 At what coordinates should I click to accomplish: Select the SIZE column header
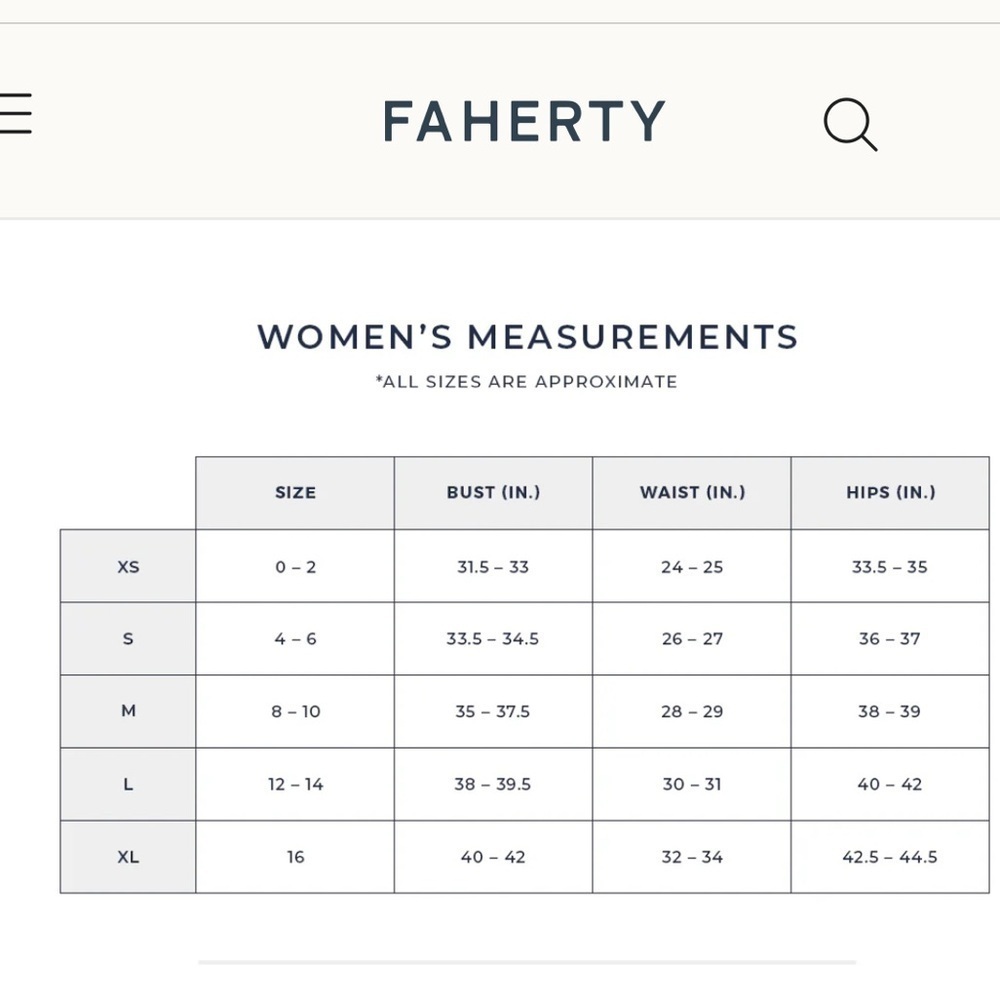point(295,493)
